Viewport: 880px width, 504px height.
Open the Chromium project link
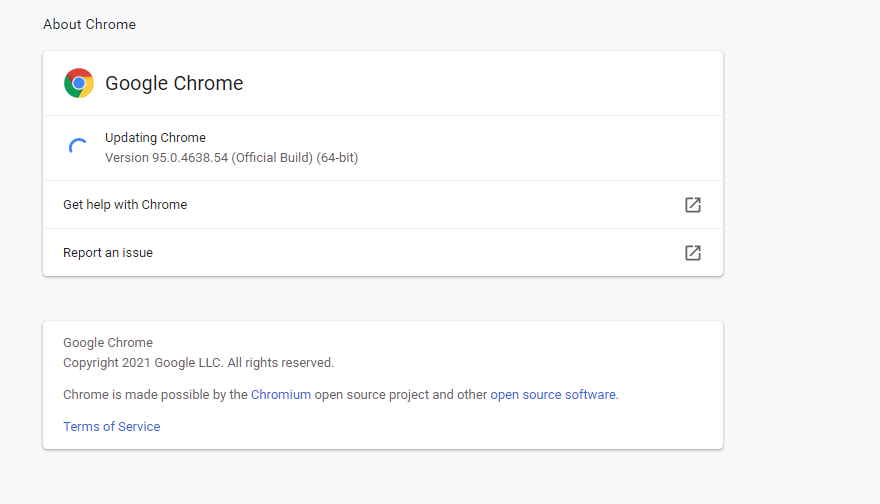pyautogui.click(x=281, y=395)
